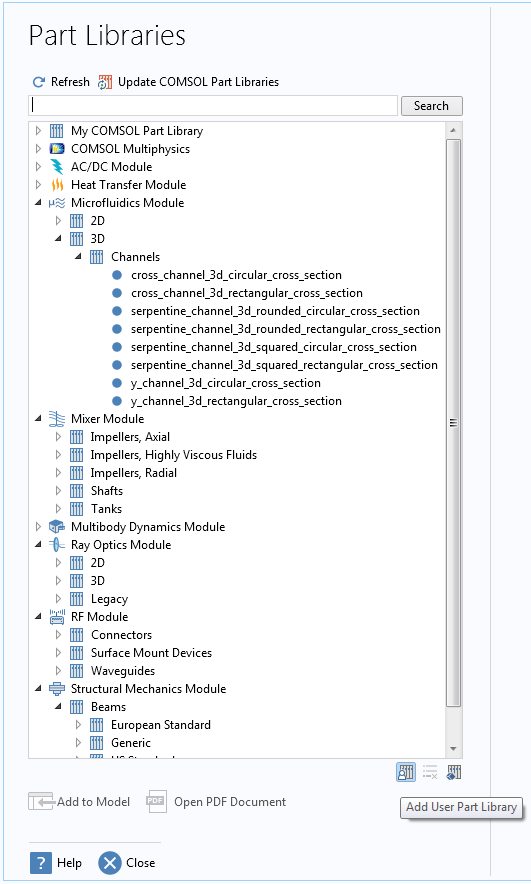Collapse the Microfluidics Module node
Screen dimensions: 531x884
coord(38,203)
